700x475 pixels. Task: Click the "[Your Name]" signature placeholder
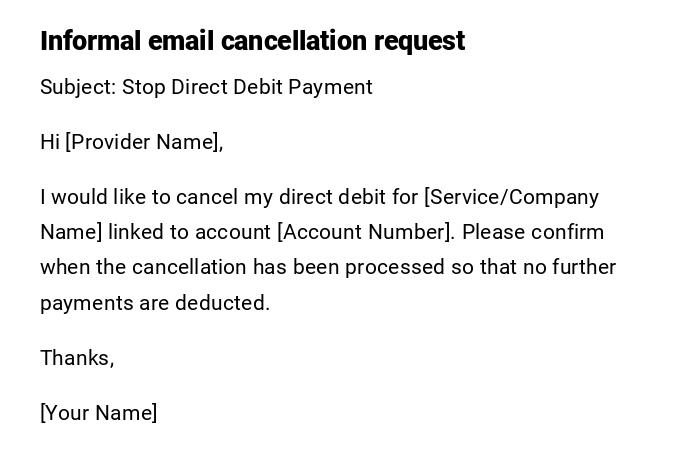[98, 413]
